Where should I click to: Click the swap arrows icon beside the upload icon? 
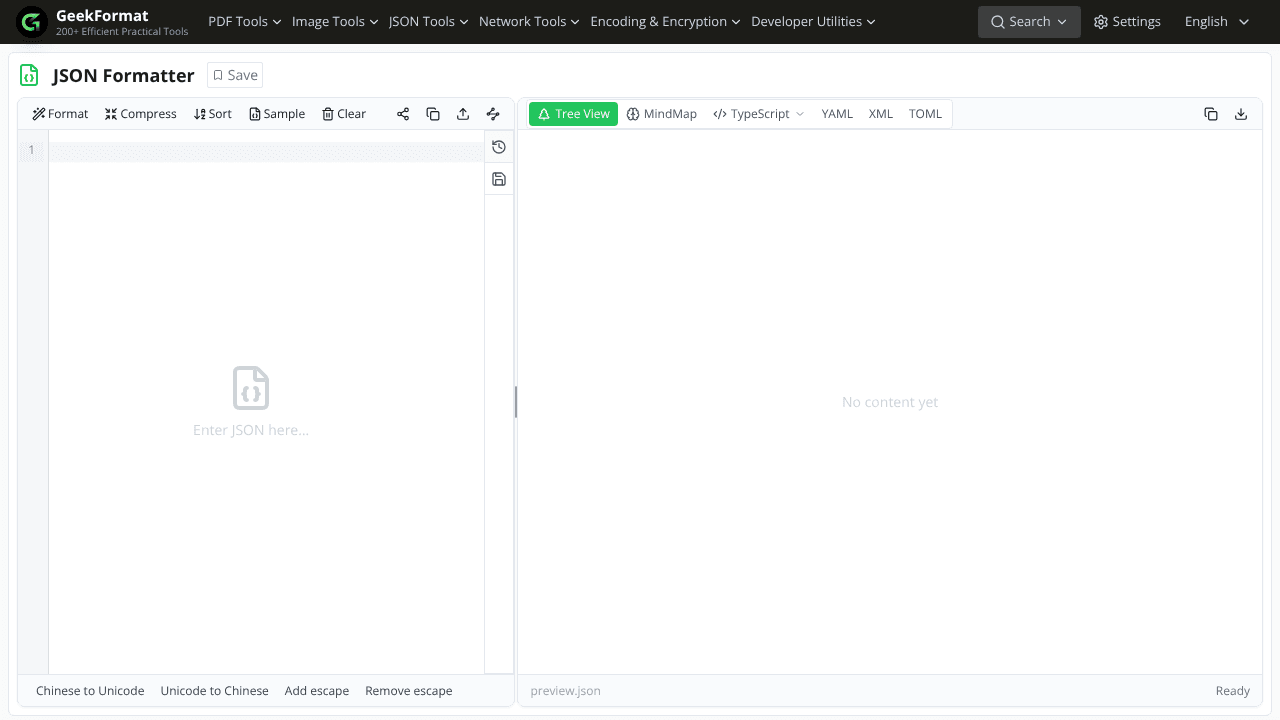[493, 114]
